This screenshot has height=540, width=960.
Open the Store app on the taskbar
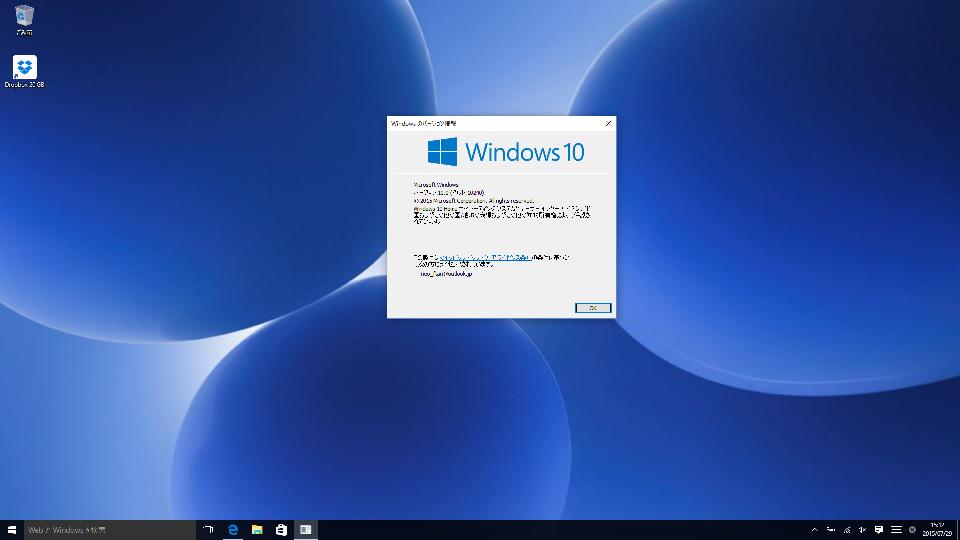281,530
